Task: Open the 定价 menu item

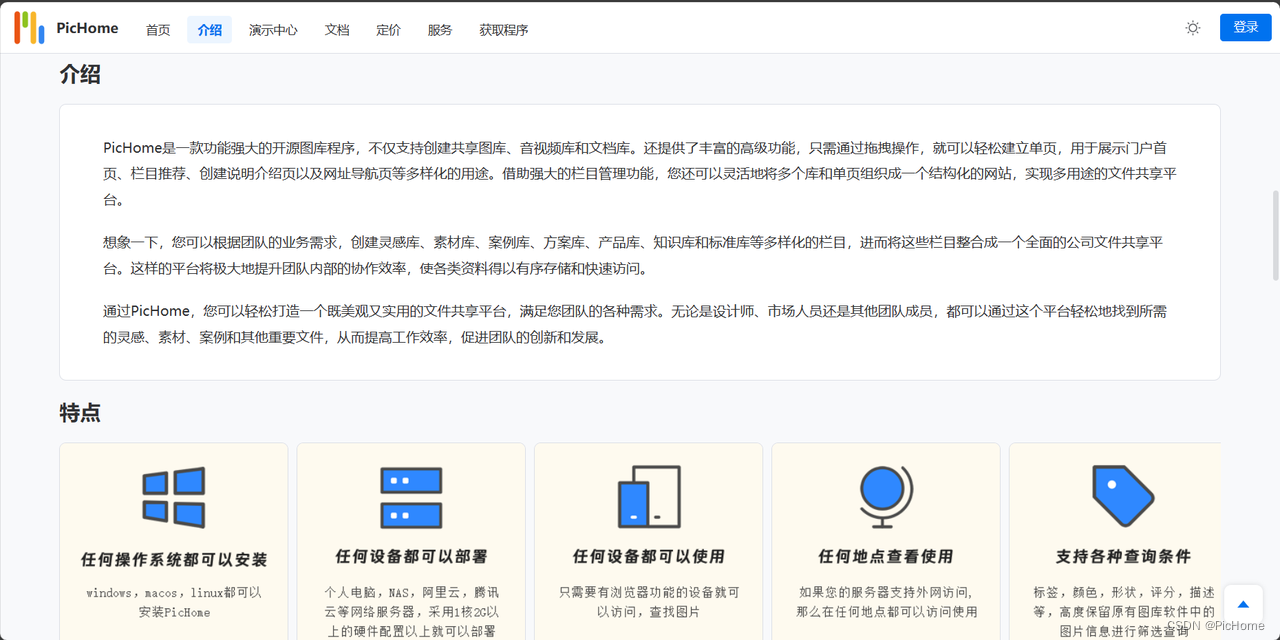Action: point(388,30)
